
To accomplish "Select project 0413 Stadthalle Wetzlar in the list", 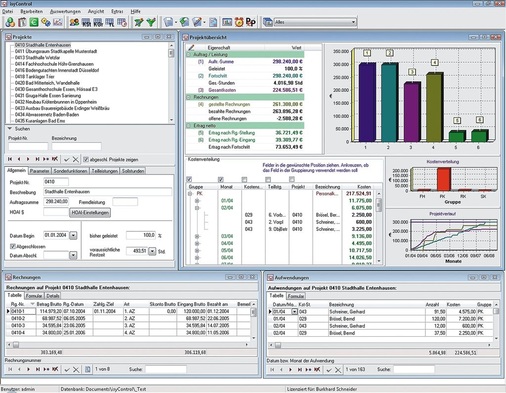I will tap(37, 58).
